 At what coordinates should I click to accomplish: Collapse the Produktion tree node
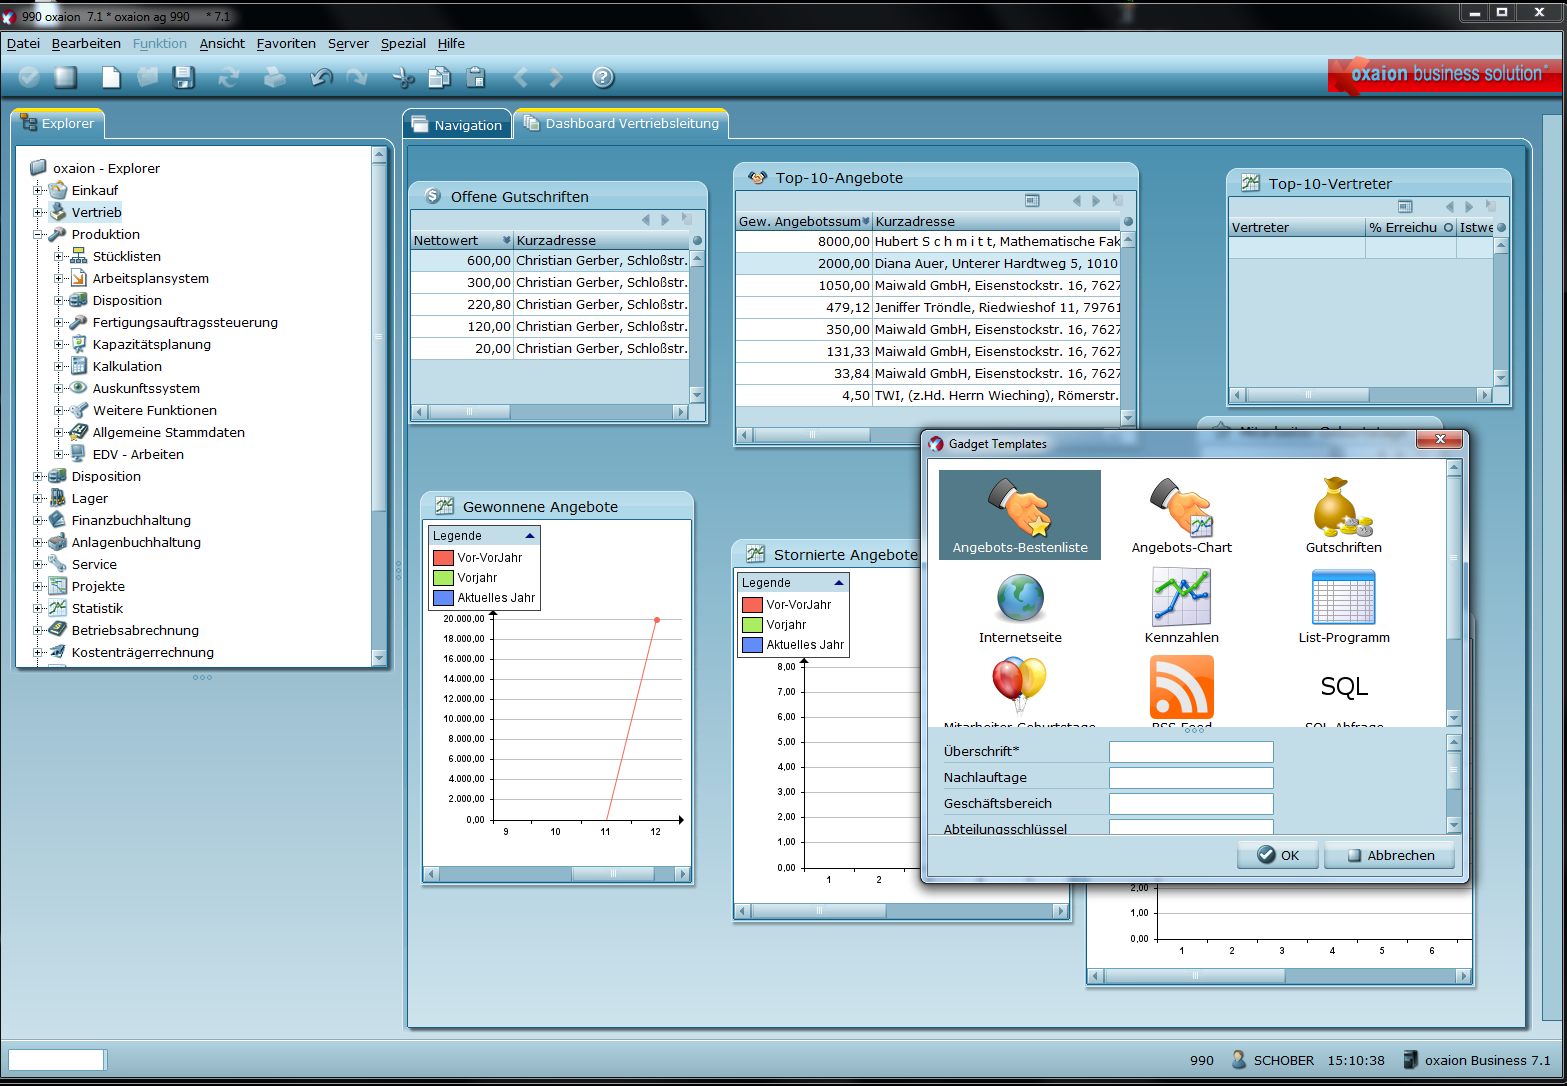tap(38, 234)
